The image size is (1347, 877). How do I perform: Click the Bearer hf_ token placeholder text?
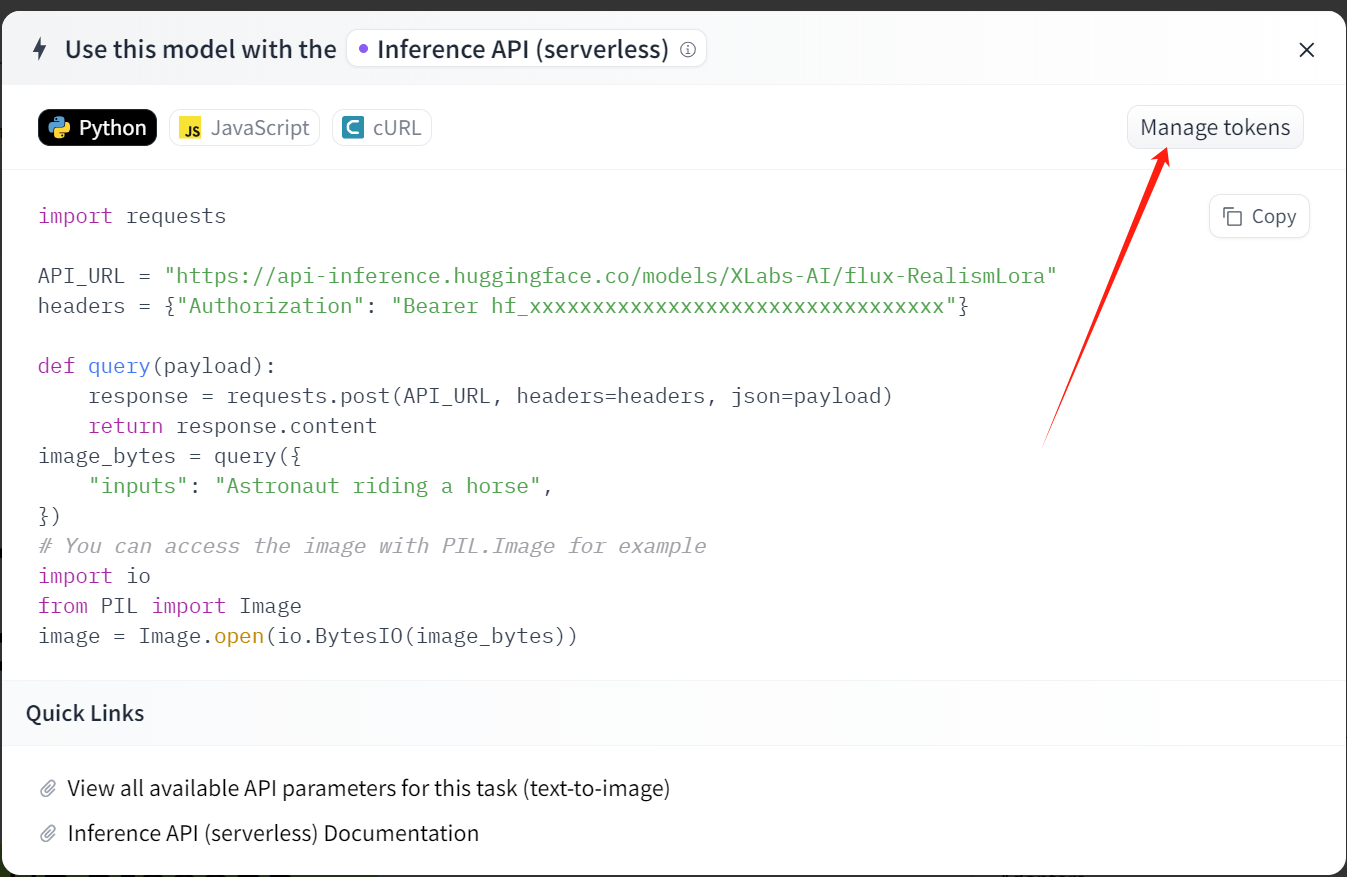coord(674,306)
